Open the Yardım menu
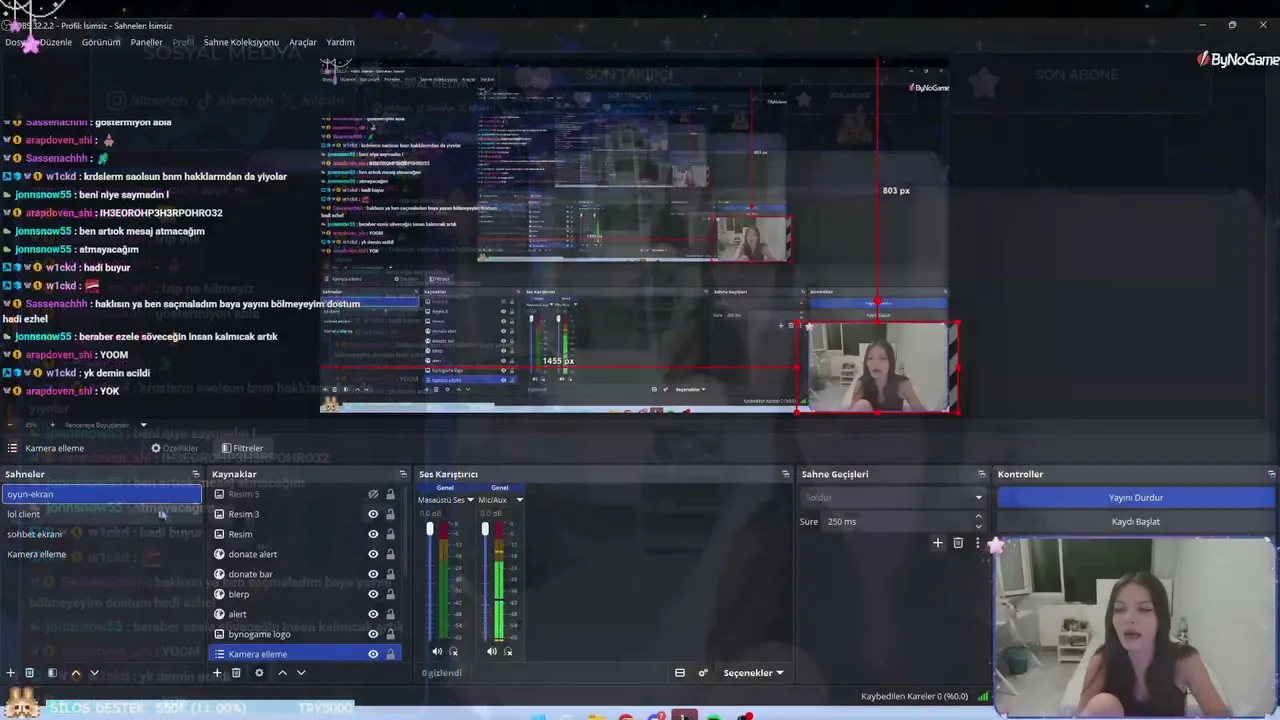 (x=340, y=42)
